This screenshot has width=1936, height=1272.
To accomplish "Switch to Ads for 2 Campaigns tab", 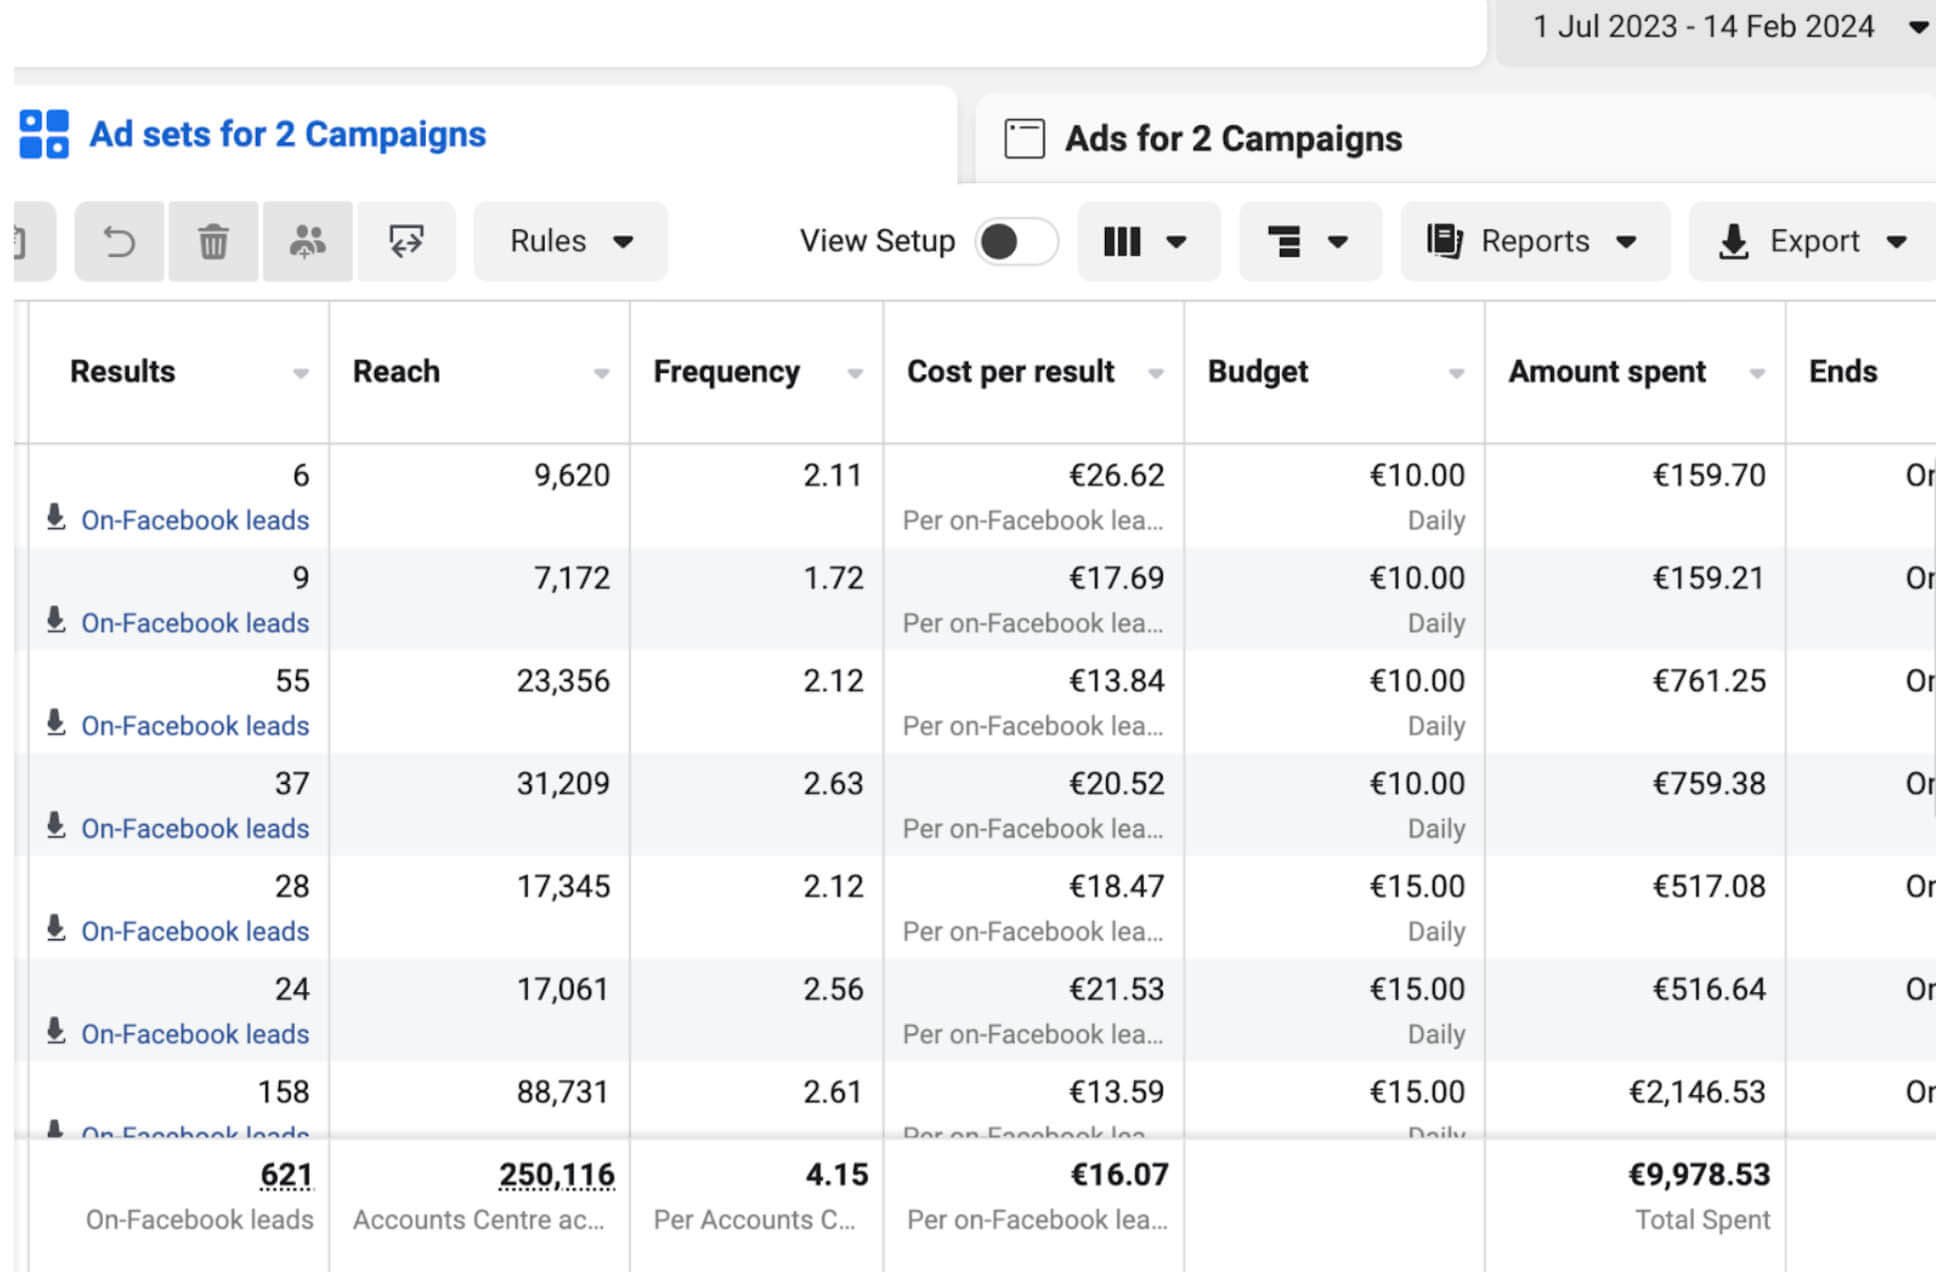I will [1233, 138].
